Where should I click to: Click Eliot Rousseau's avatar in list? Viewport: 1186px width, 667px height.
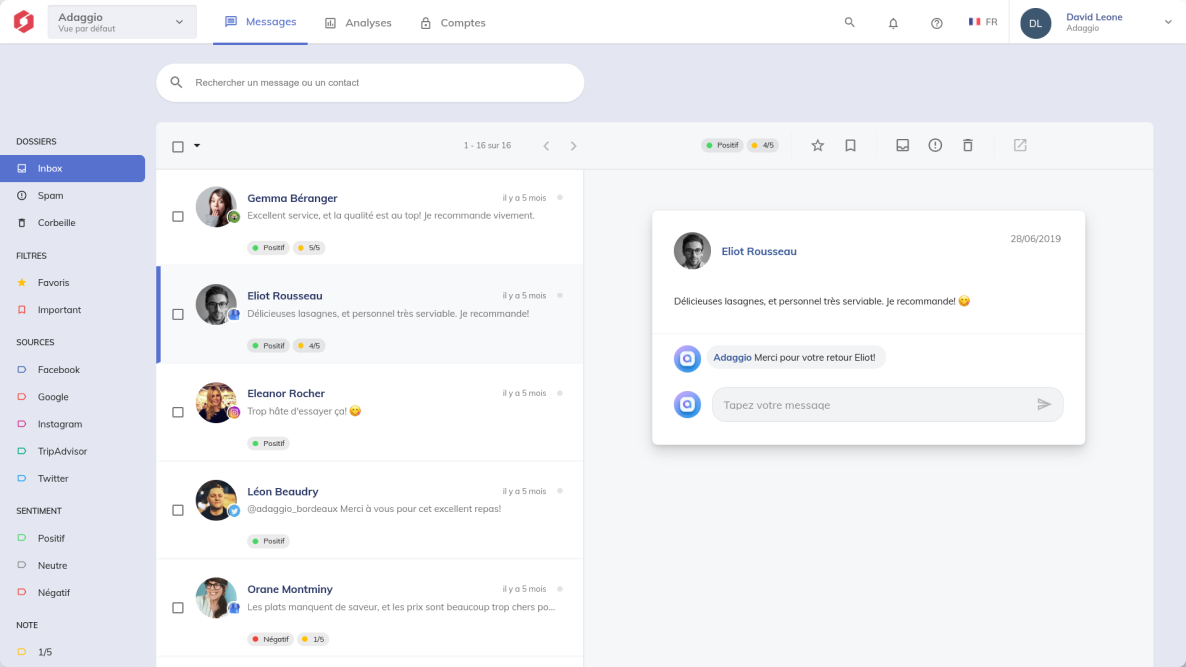pos(216,304)
